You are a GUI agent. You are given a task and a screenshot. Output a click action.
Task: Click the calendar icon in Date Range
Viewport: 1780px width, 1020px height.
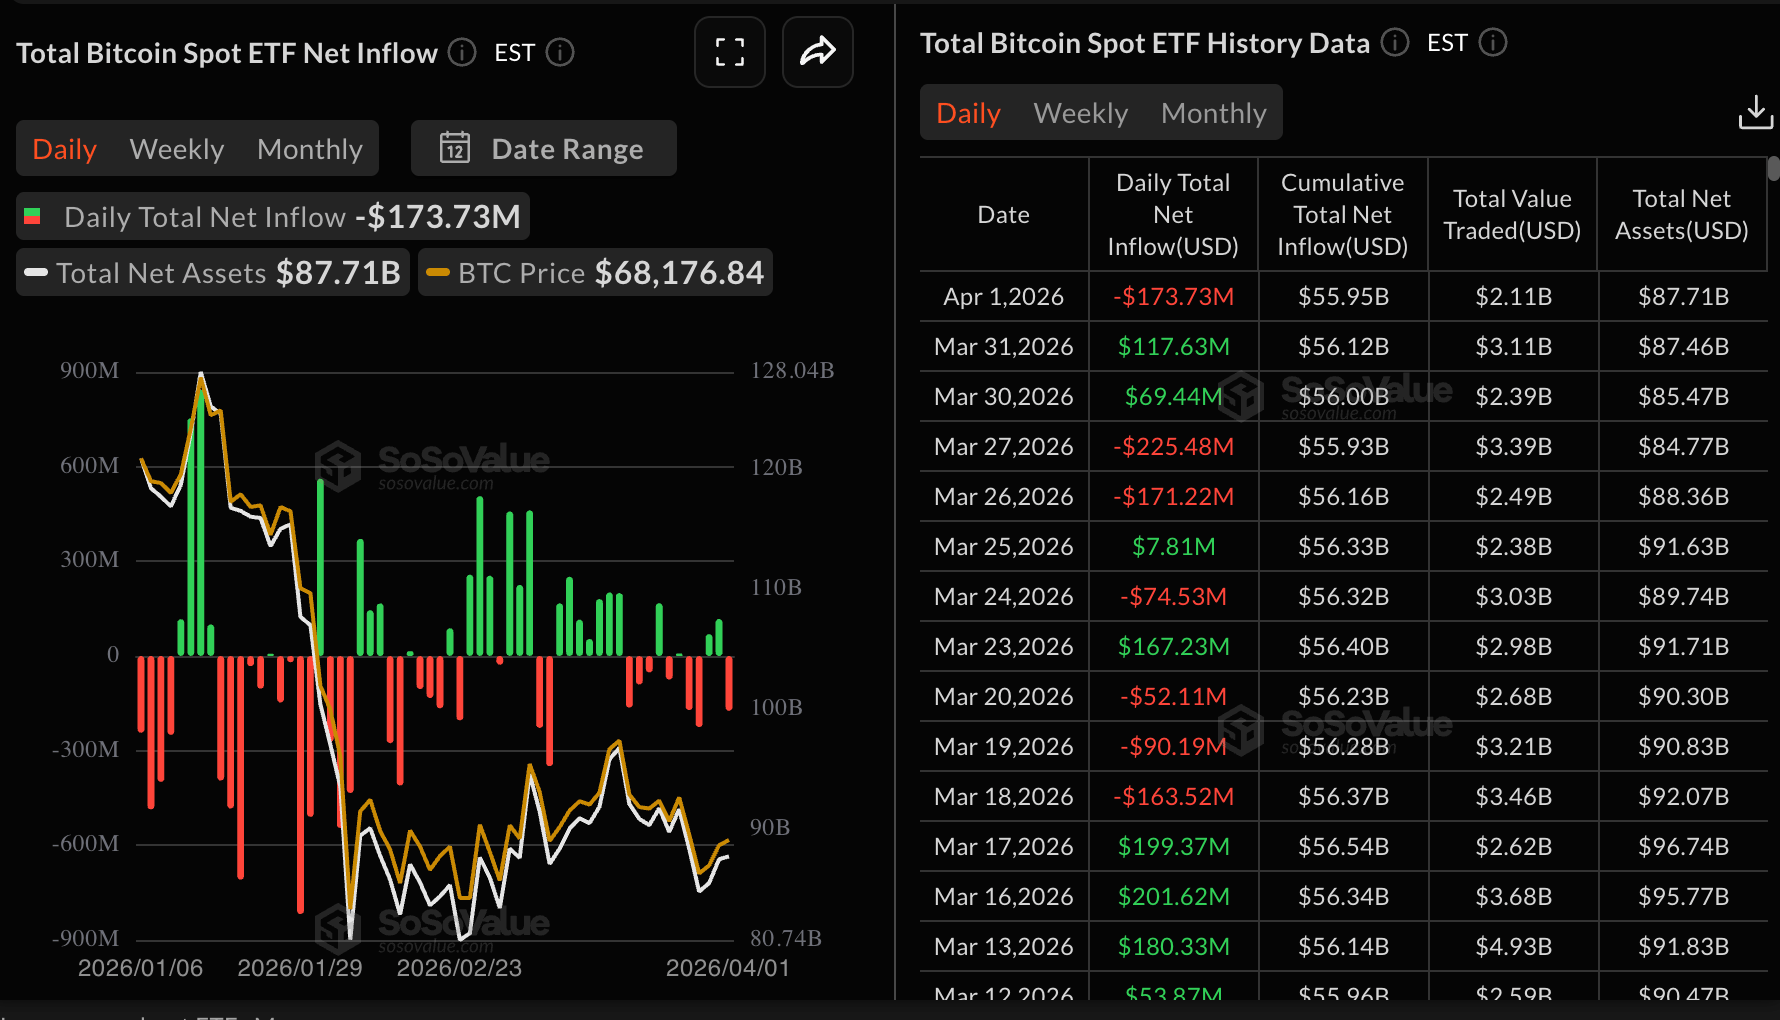[455, 148]
